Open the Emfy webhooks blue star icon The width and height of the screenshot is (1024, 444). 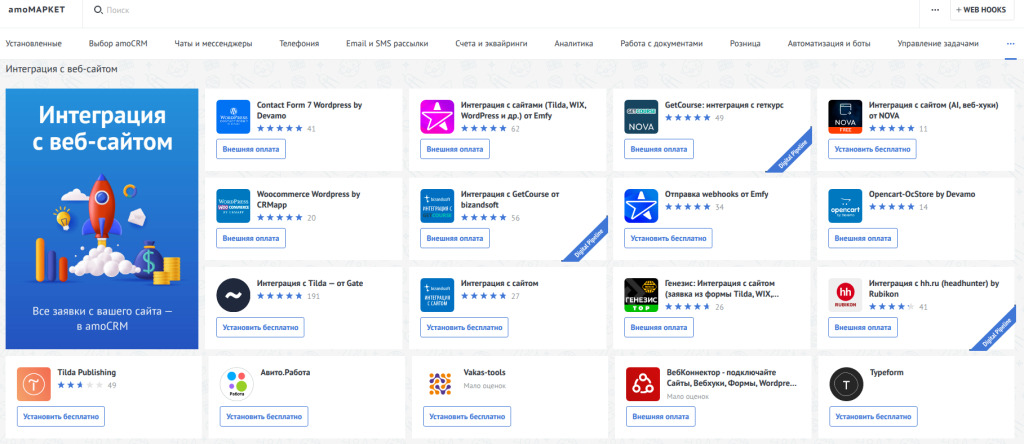641,206
